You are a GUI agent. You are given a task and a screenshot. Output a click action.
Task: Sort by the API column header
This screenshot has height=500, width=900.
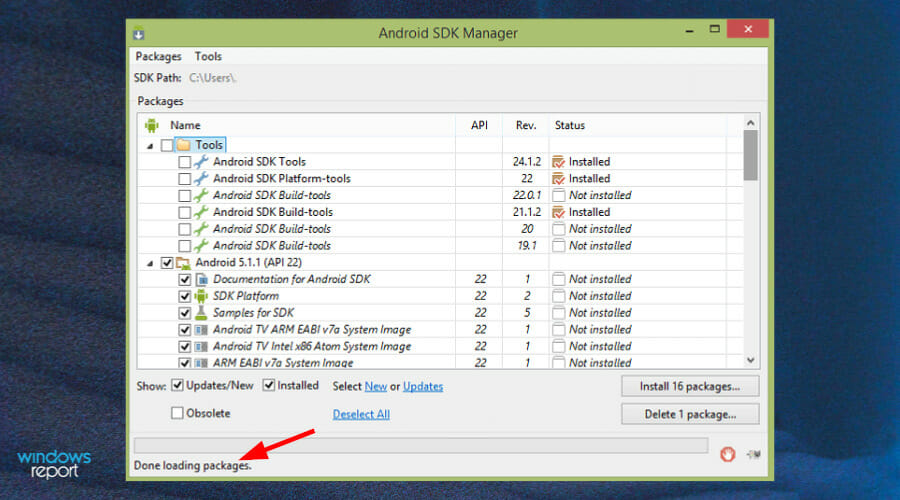coord(479,125)
